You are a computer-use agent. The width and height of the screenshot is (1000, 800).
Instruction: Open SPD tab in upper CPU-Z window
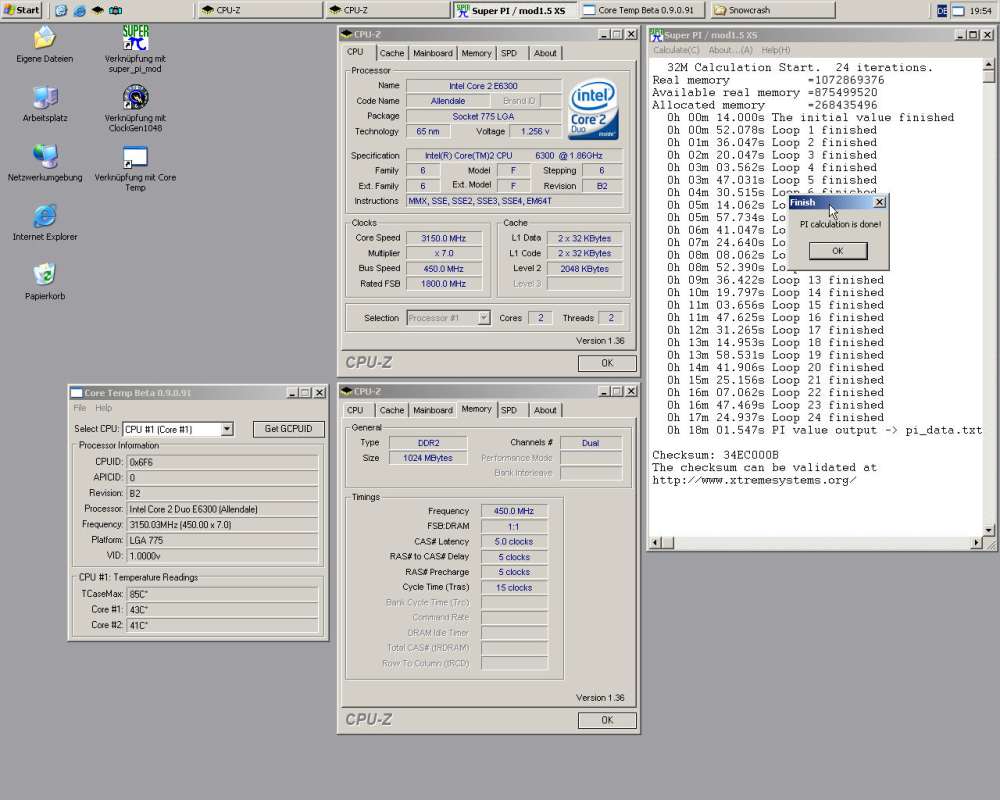[x=509, y=53]
